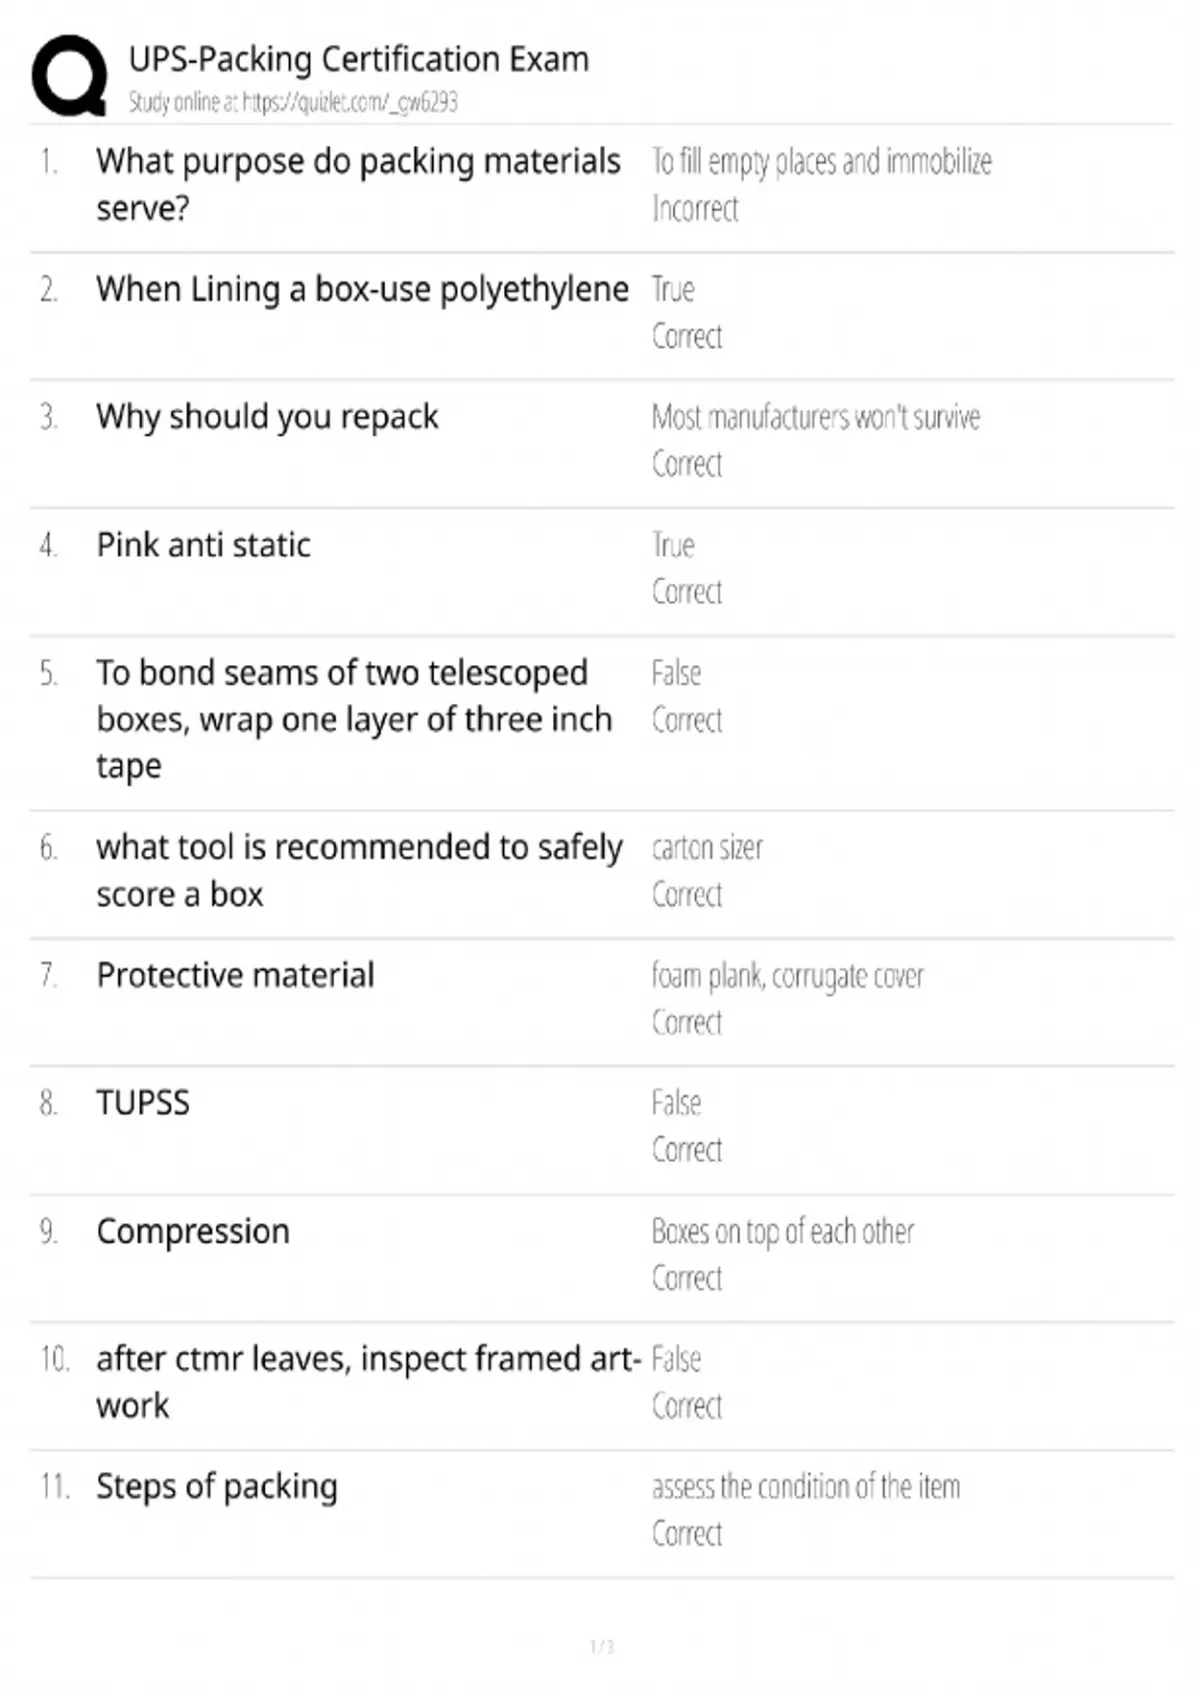Click answer 'To fill empty places and immobilize'
1200x1700 pixels.
point(821,161)
